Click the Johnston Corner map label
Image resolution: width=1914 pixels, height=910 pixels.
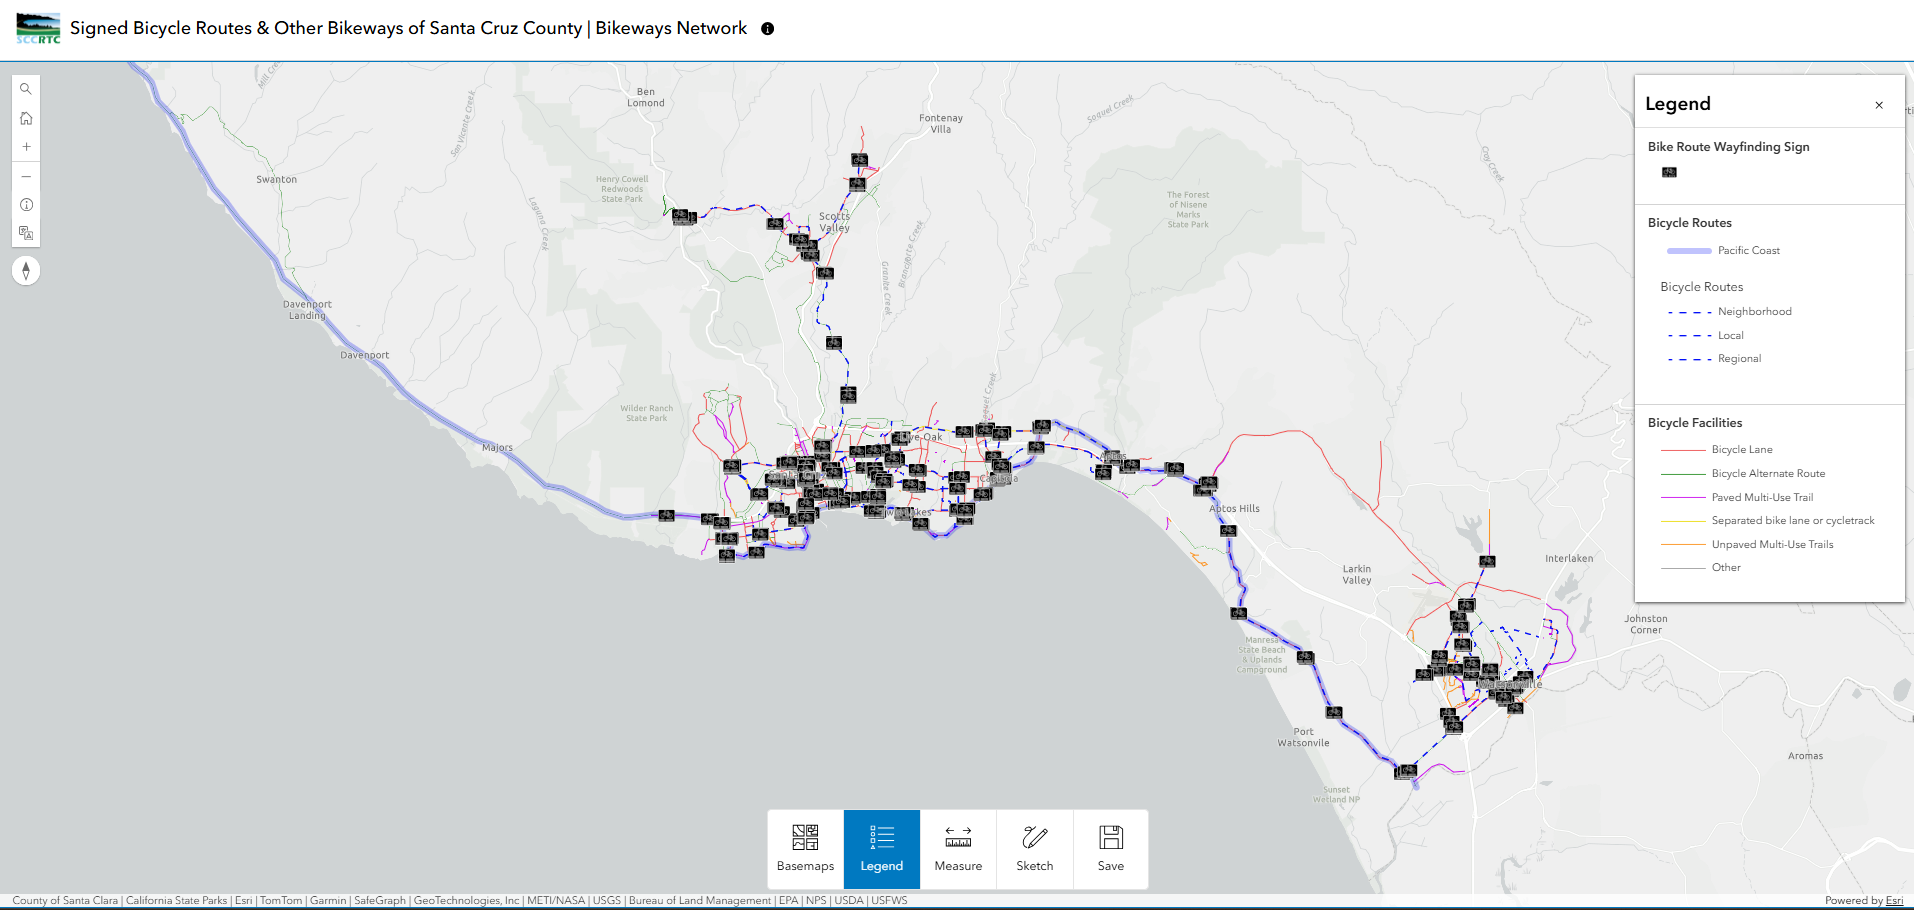click(1645, 625)
